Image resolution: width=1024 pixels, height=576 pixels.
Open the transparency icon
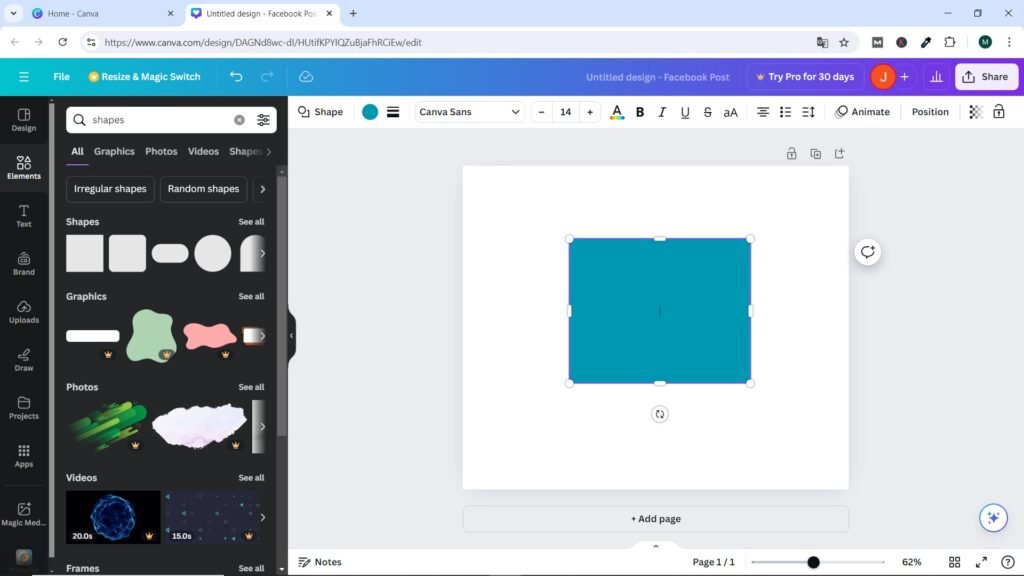[976, 112]
